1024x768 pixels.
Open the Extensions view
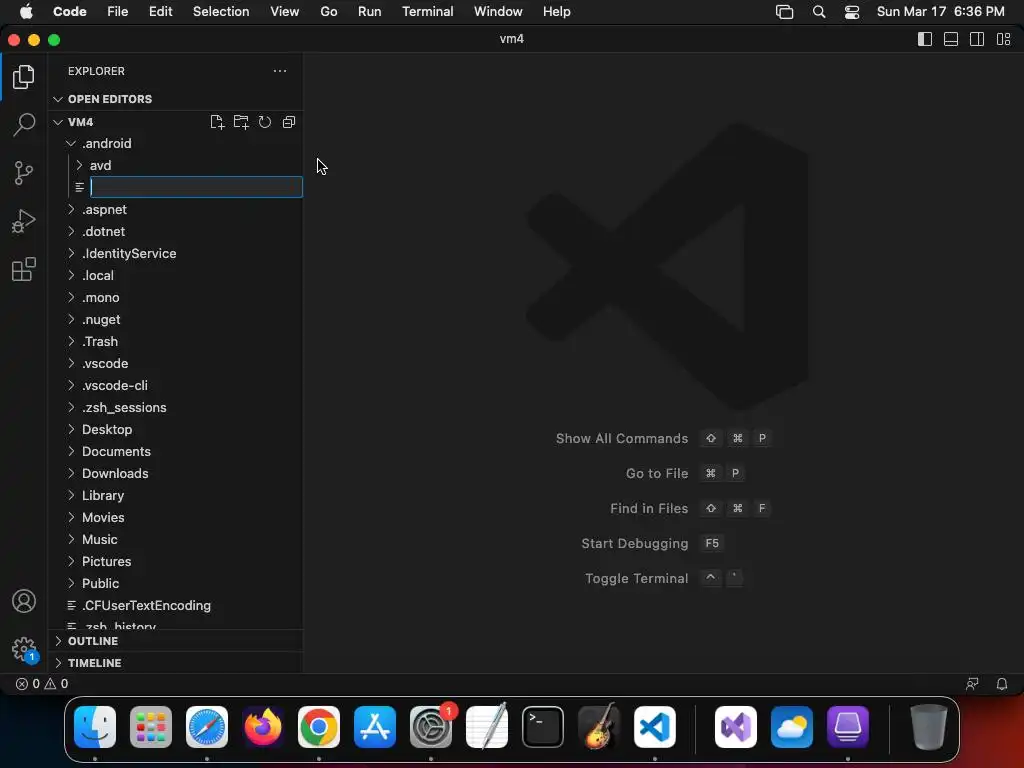tap(24, 269)
